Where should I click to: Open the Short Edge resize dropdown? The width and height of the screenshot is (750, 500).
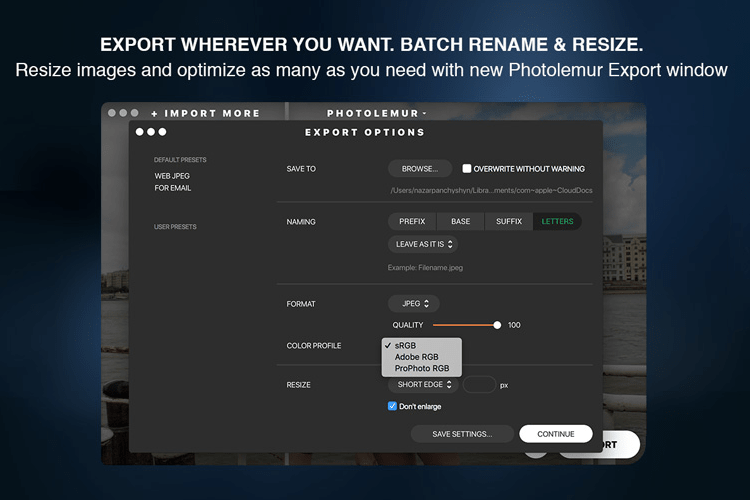coord(423,385)
